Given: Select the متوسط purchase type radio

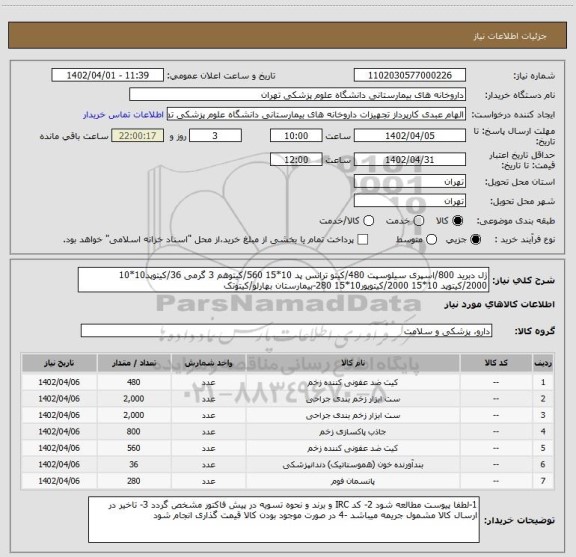Looking at the screenshot, I should (431, 240).
